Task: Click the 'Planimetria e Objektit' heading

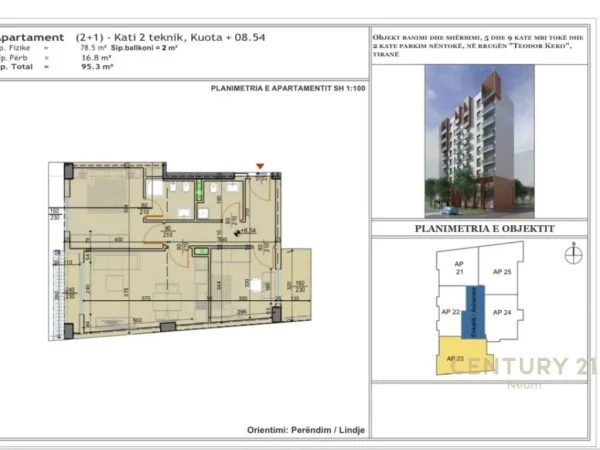Action: pos(484,228)
